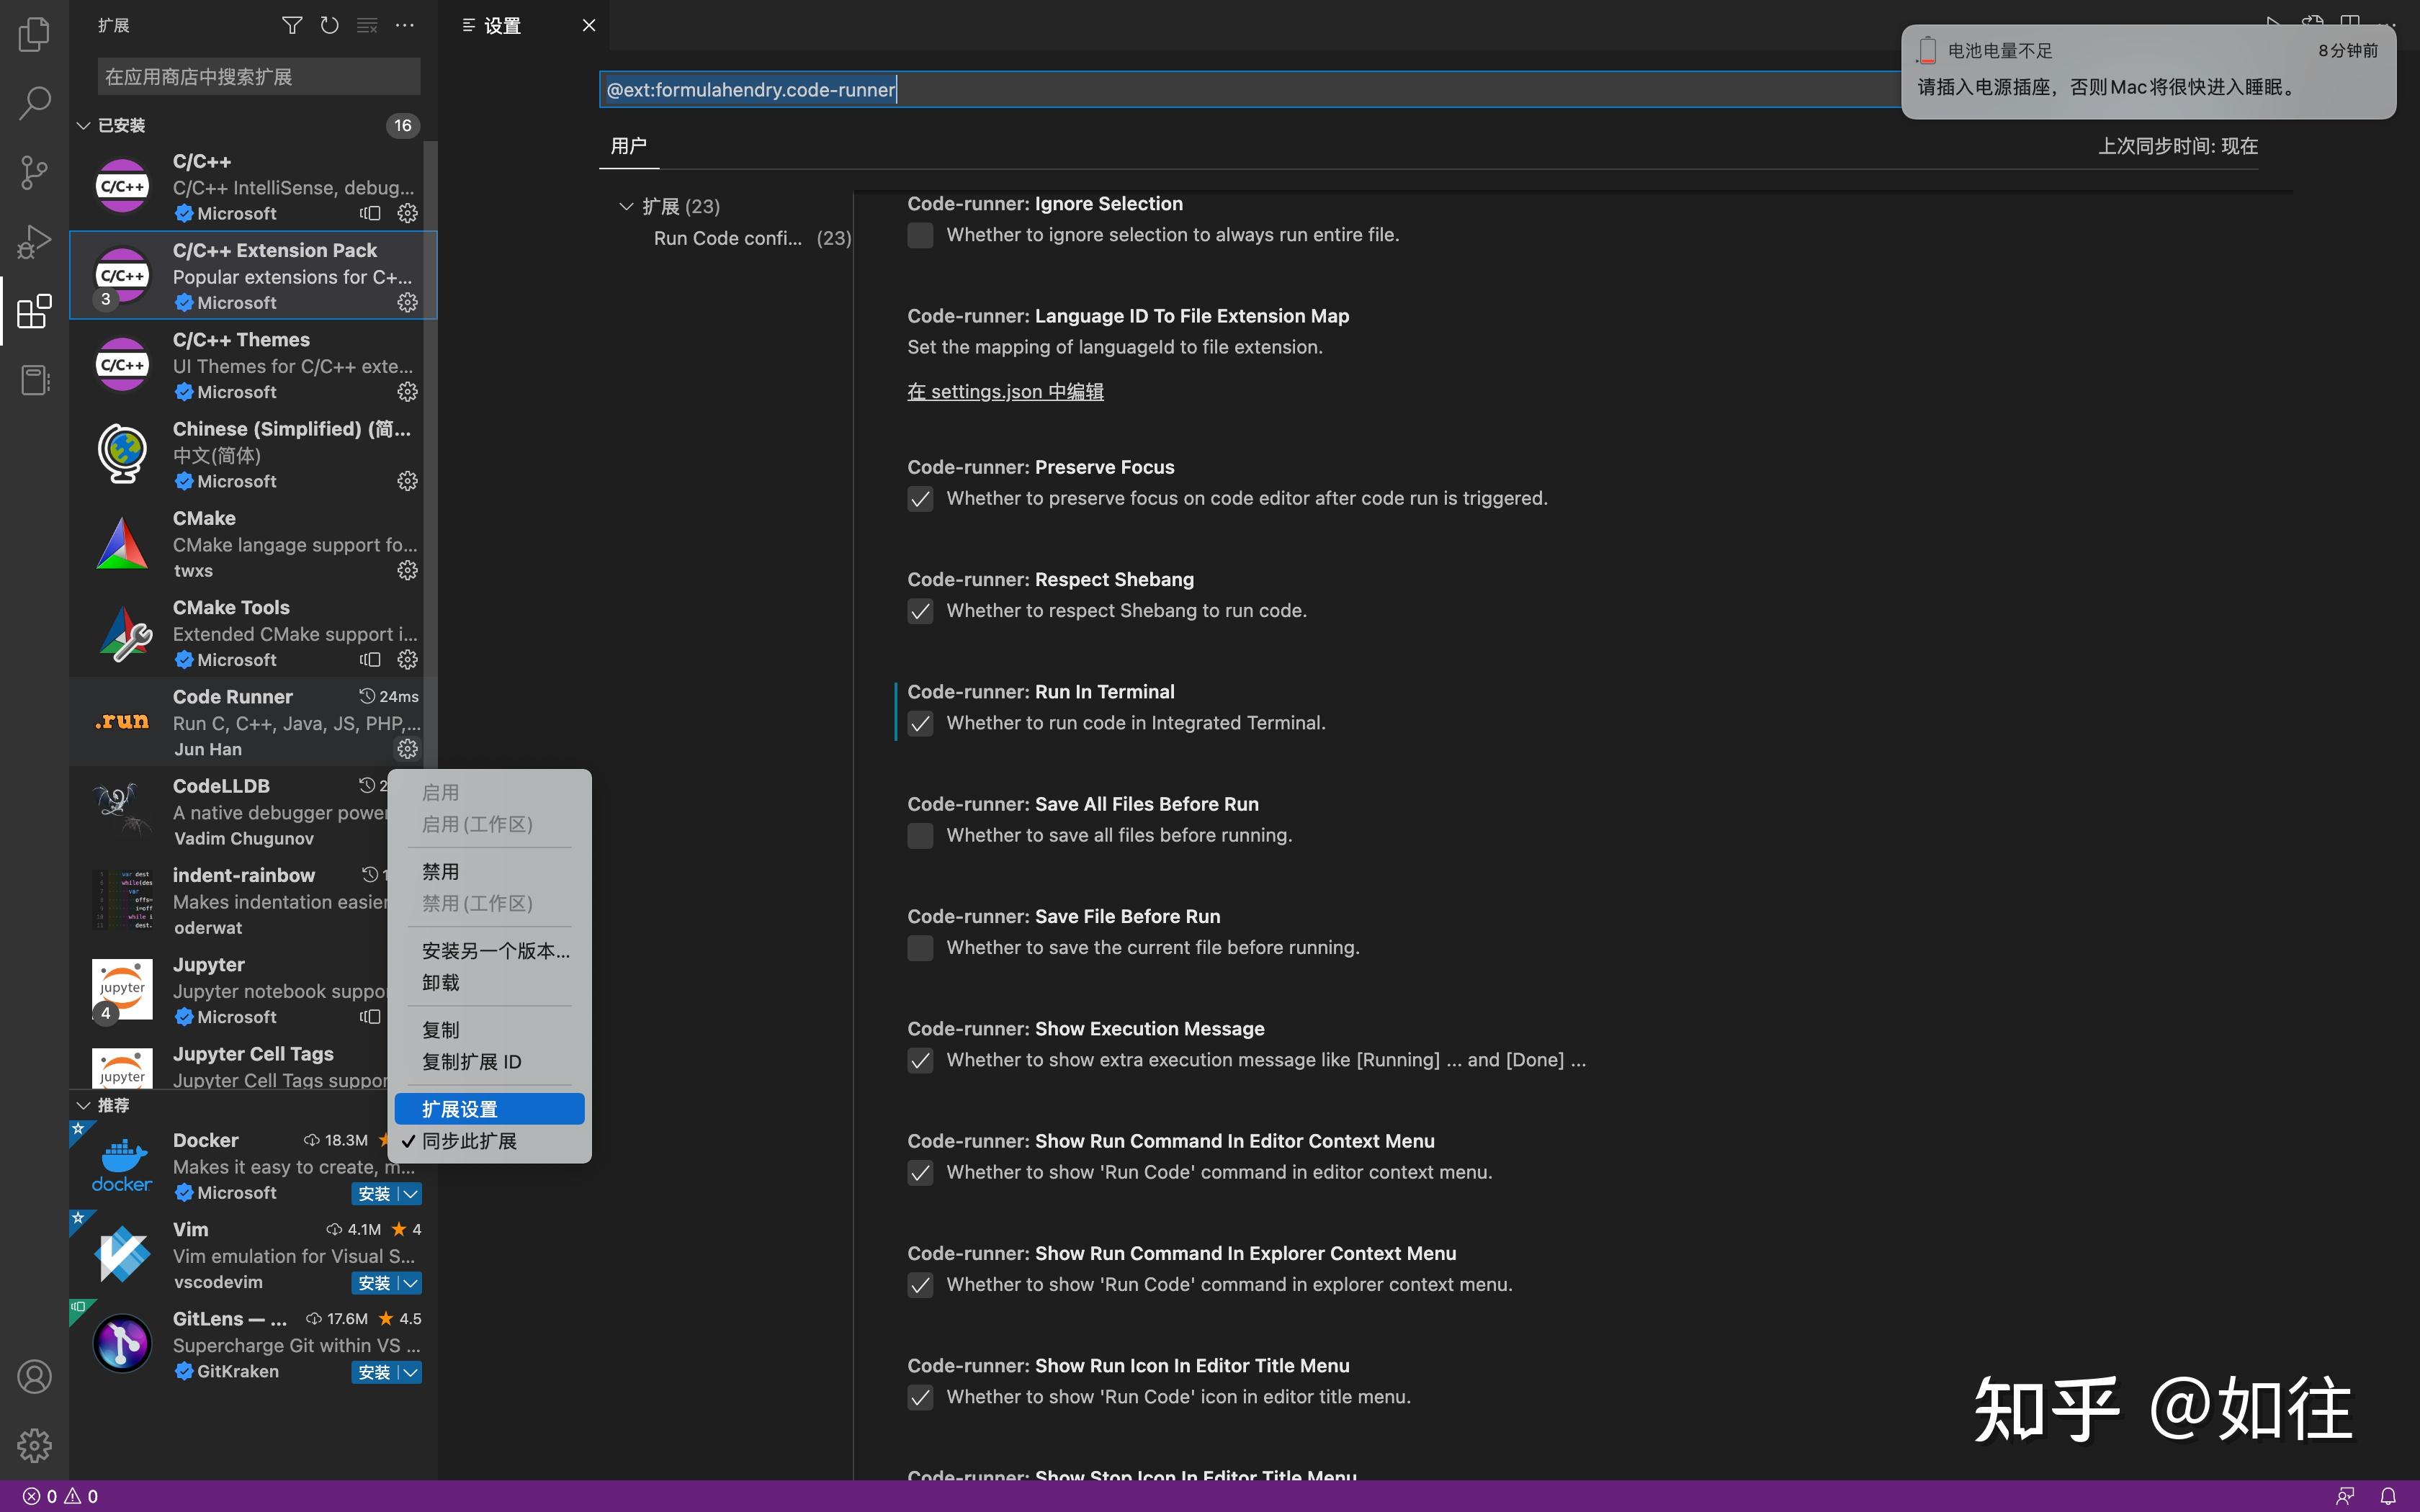Click the refresh extensions icon
The image size is (2420, 1512).
329,25
